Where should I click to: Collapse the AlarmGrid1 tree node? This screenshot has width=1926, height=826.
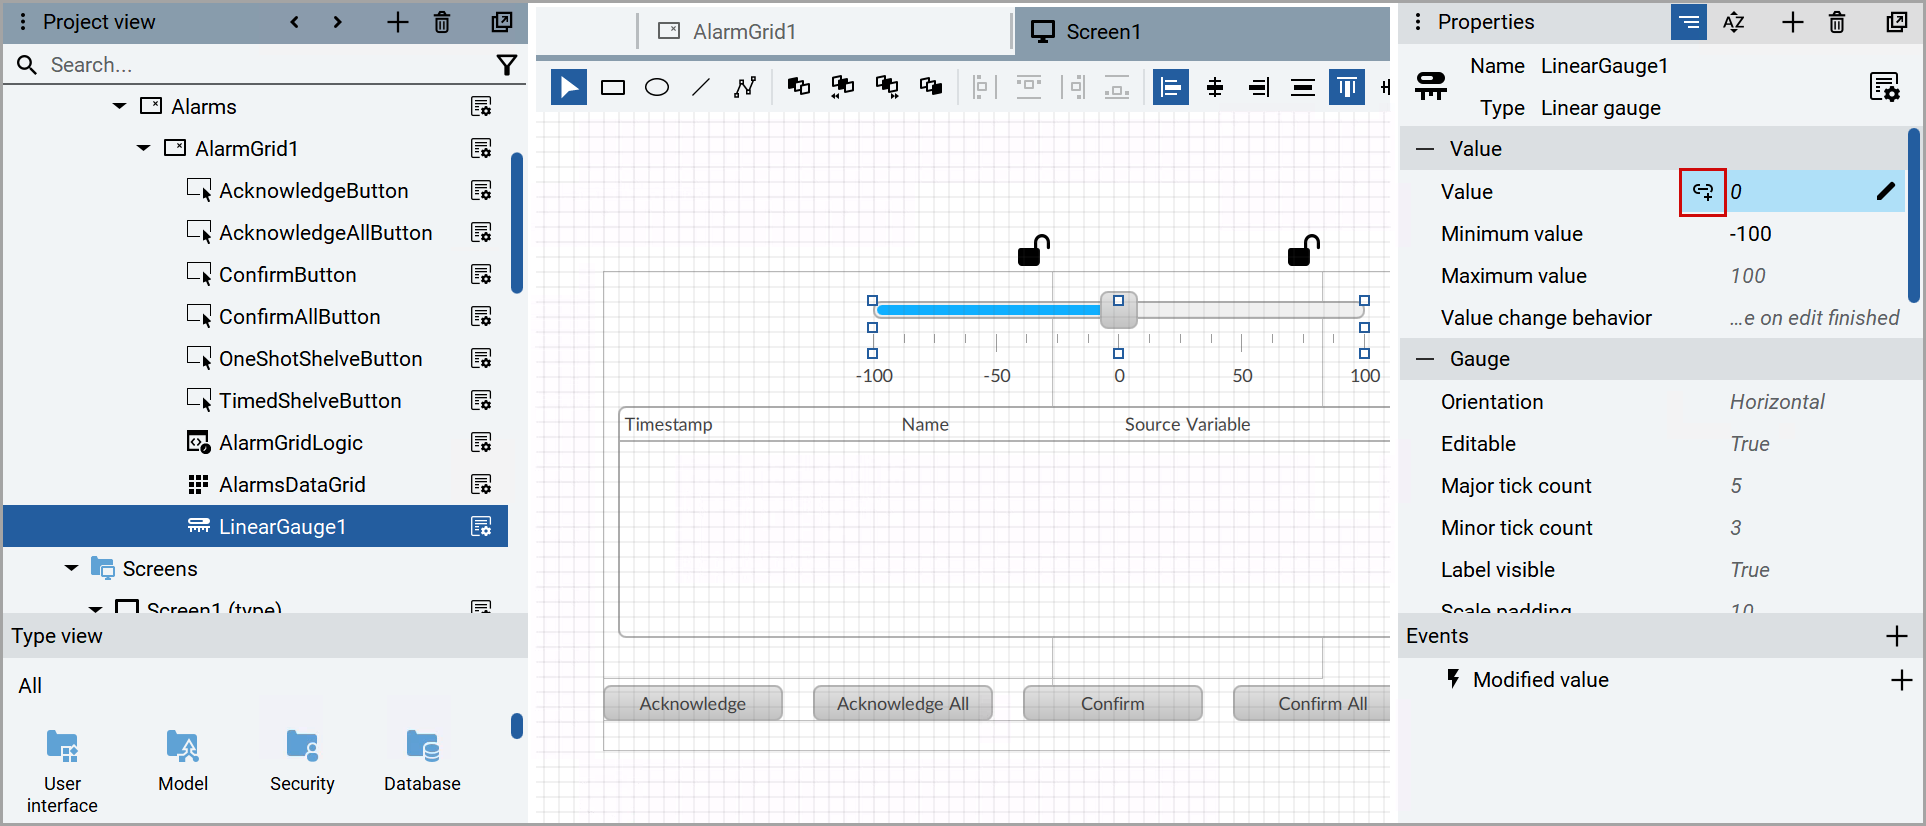[x=144, y=148]
